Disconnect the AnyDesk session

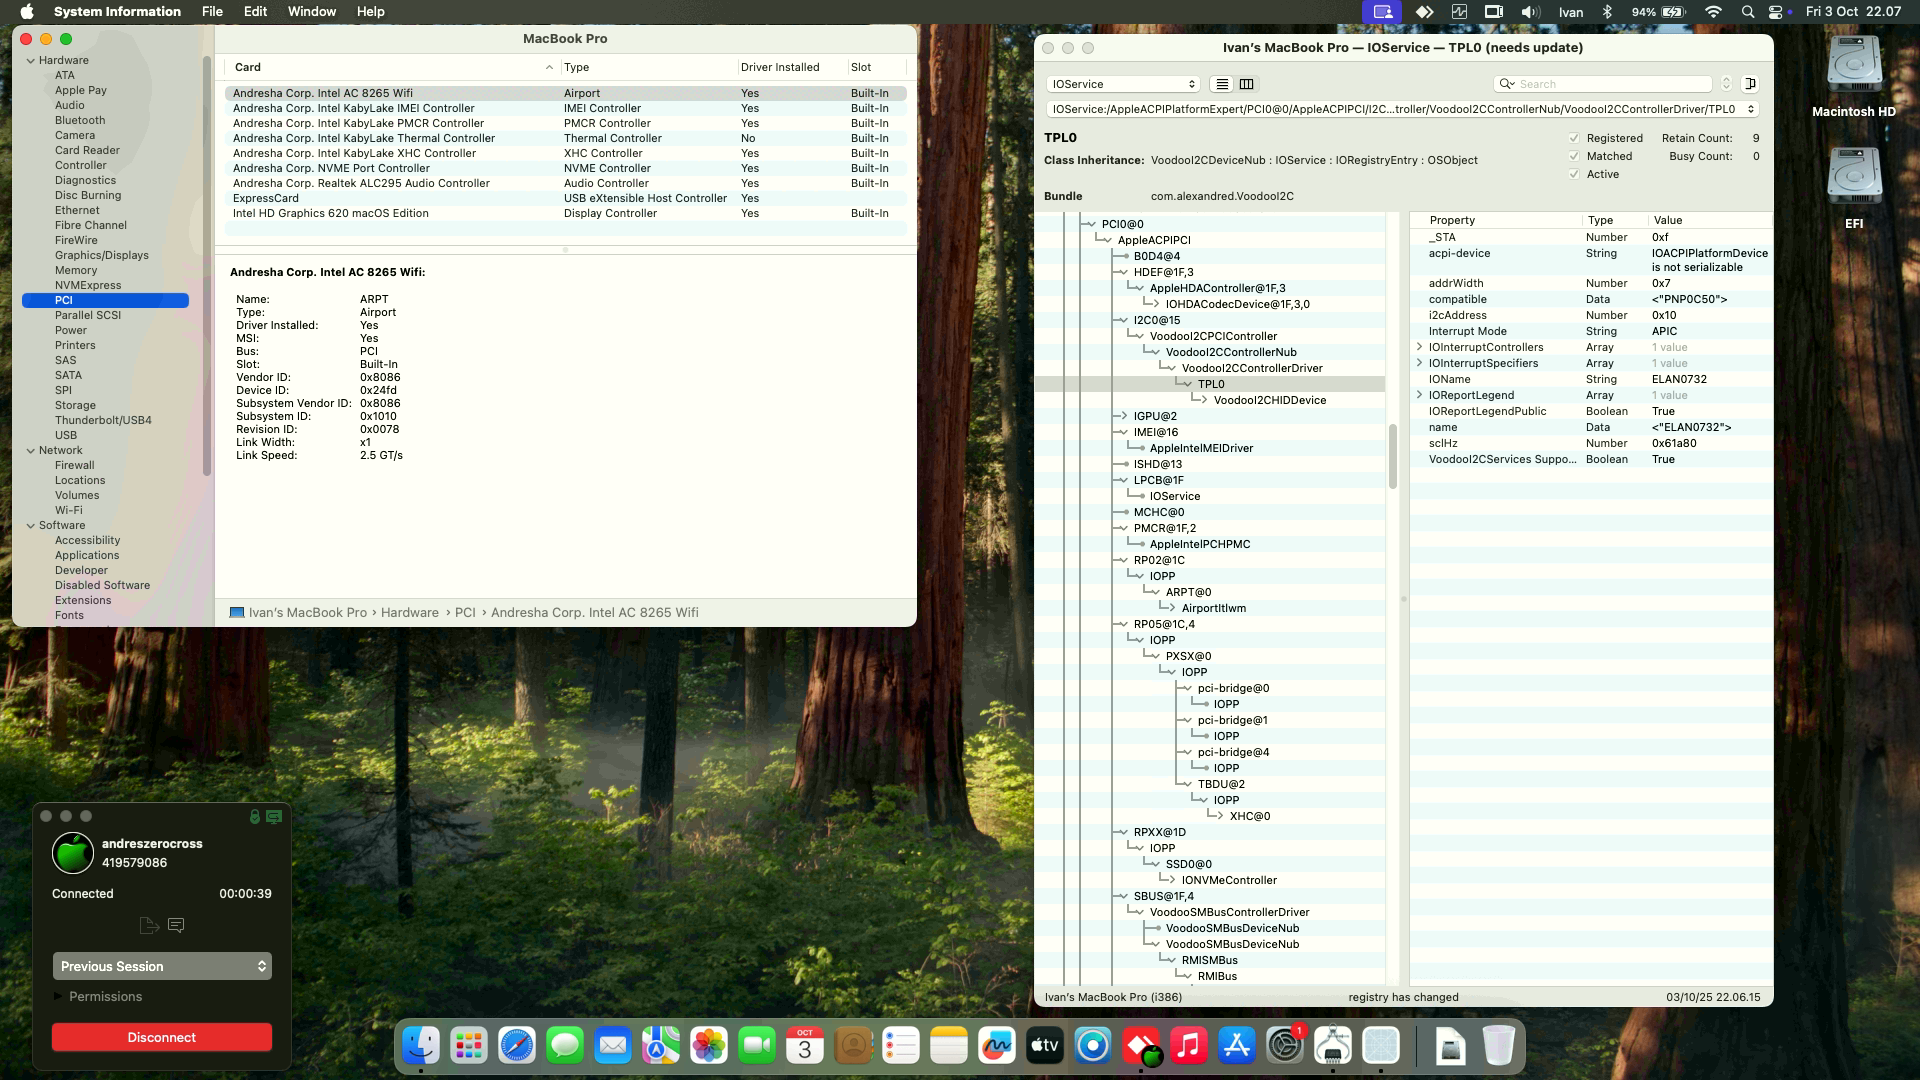click(x=162, y=1037)
